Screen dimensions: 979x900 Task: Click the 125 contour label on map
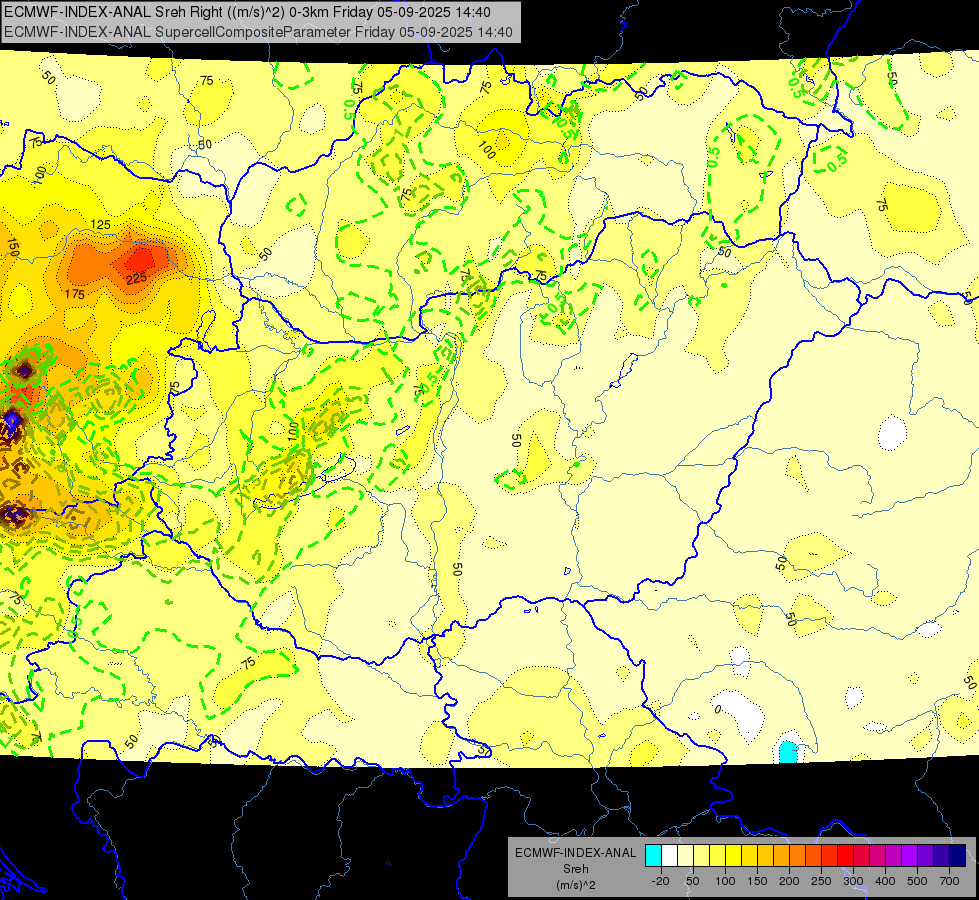click(x=101, y=224)
